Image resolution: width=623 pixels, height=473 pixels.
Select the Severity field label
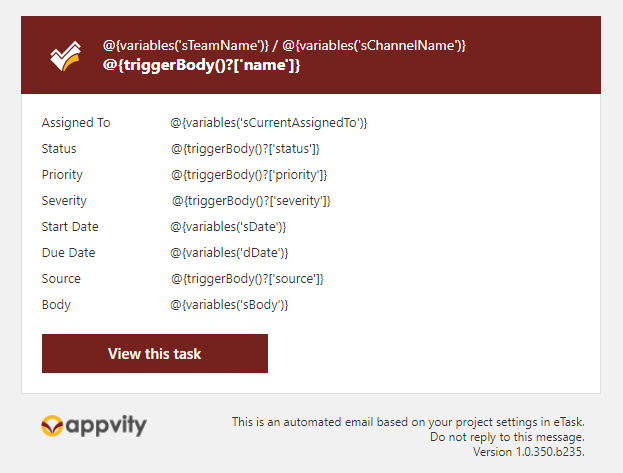click(64, 201)
